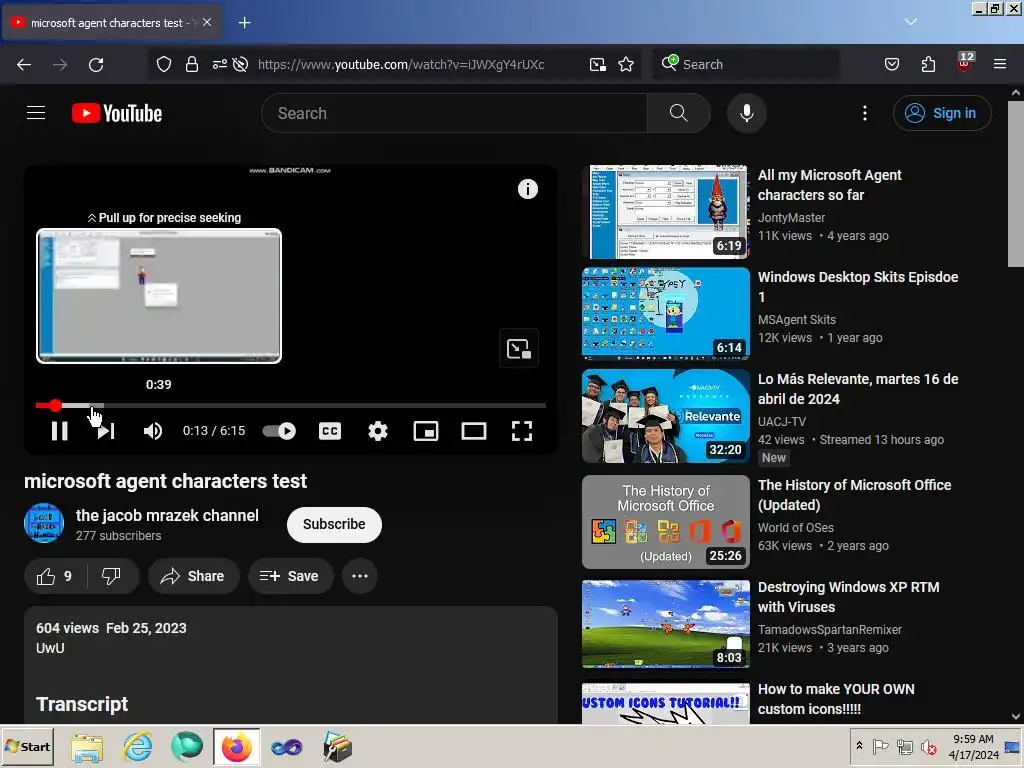Save the video to a playlist
Image resolution: width=1024 pixels, height=768 pixels.
click(290, 576)
